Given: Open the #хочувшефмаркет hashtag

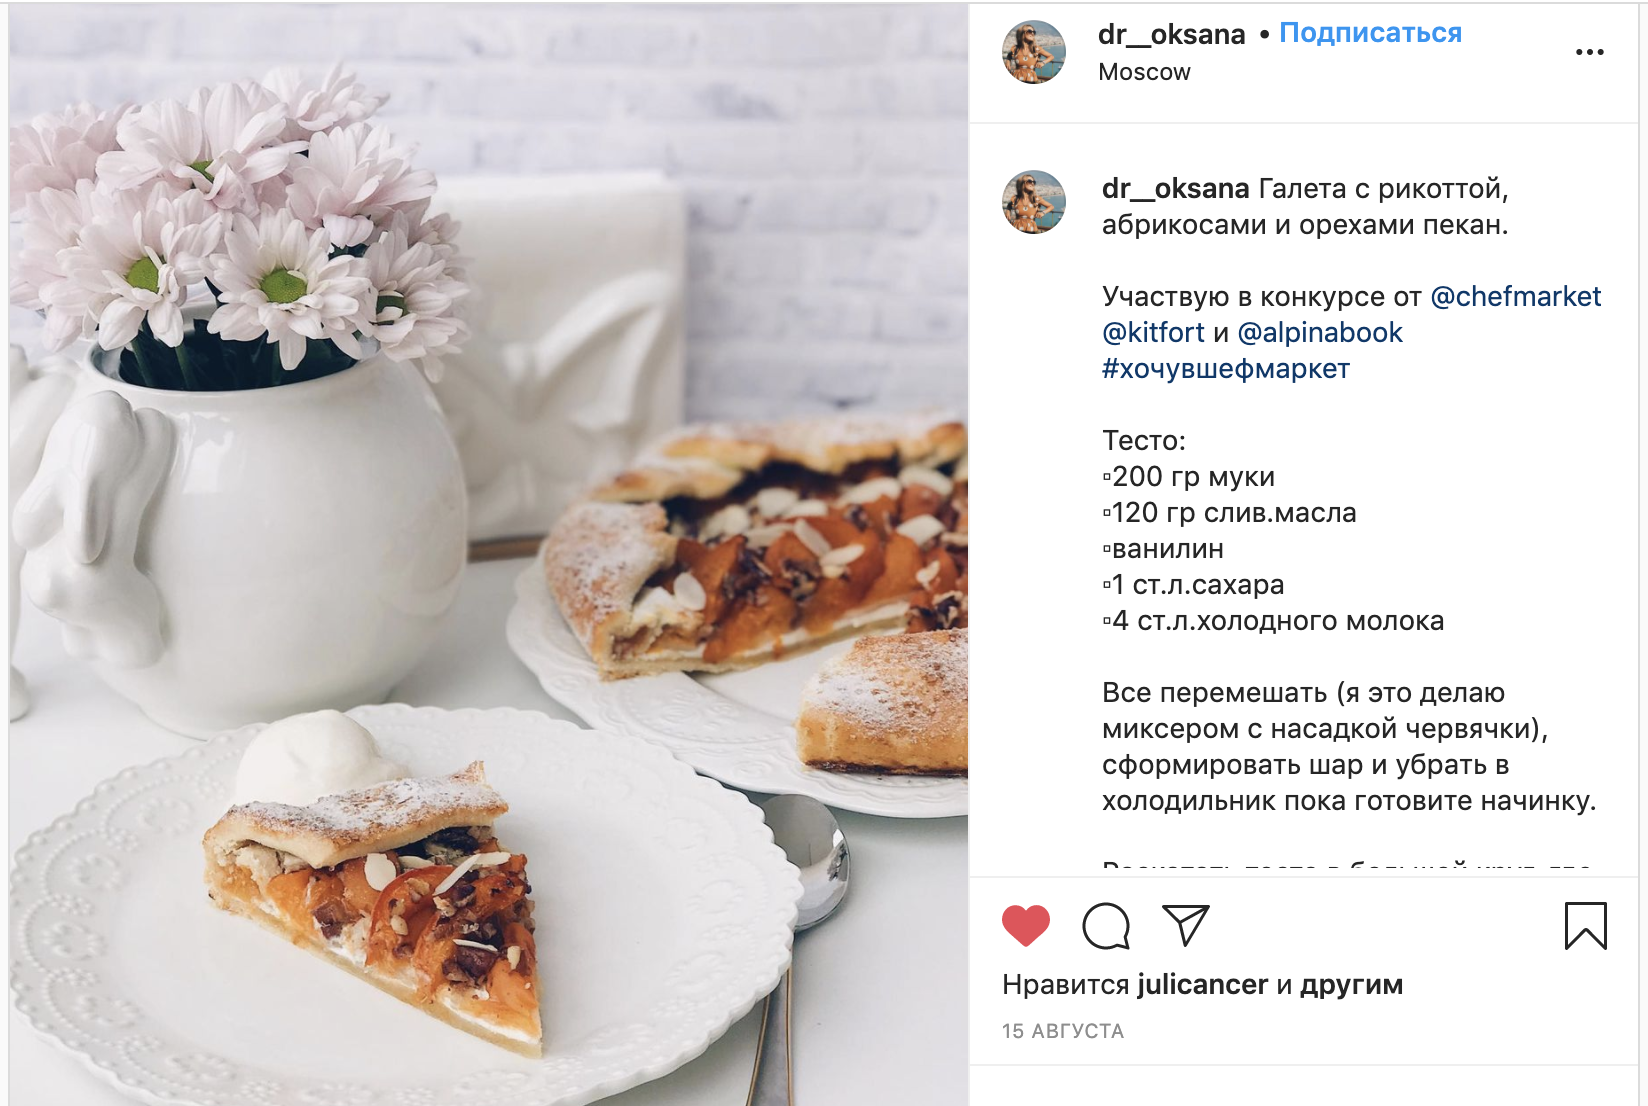Looking at the screenshot, I should 1226,369.
